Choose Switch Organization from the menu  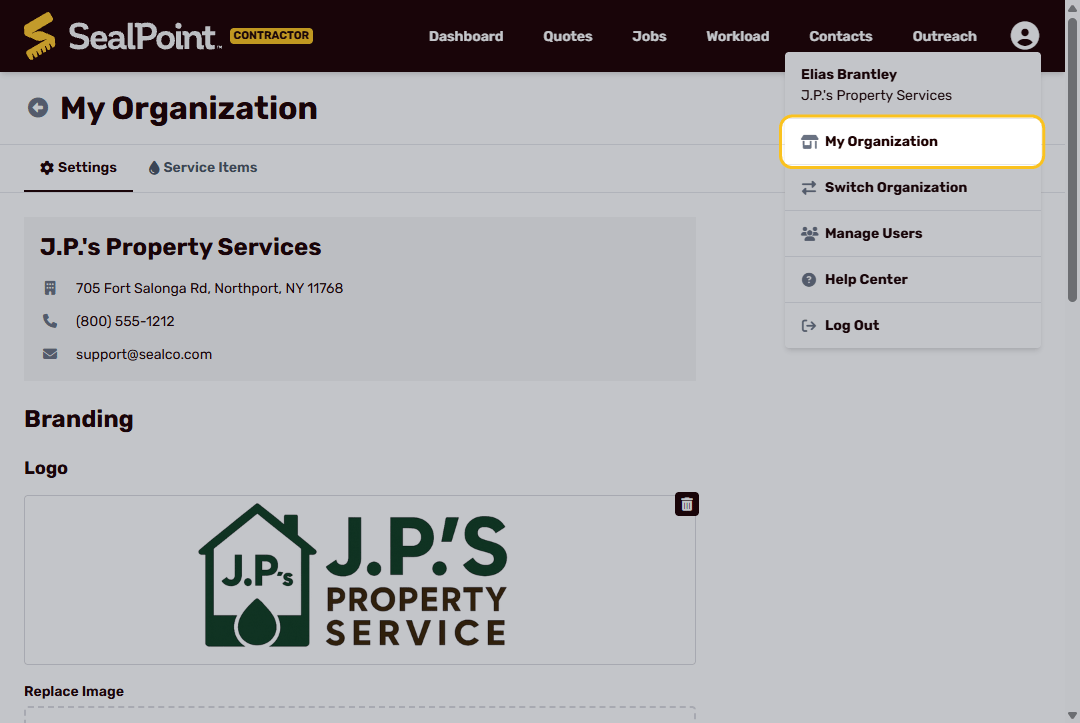tap(913, 187)
